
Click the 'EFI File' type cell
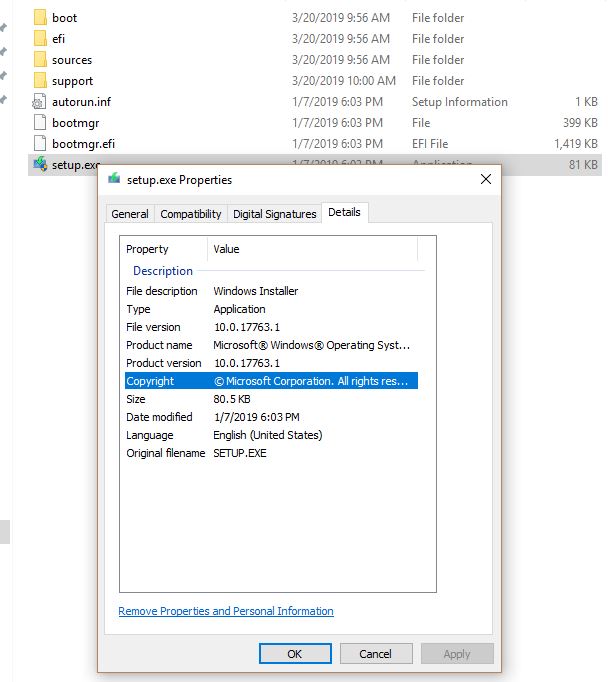[430, 144]
